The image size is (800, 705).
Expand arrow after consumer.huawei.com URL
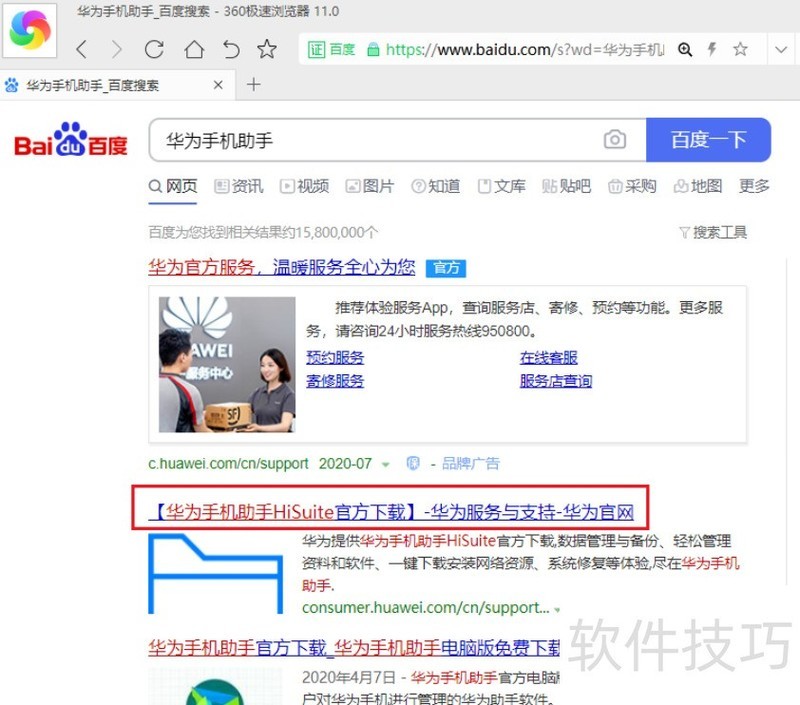pyautogui.click(x=557, y=610)
